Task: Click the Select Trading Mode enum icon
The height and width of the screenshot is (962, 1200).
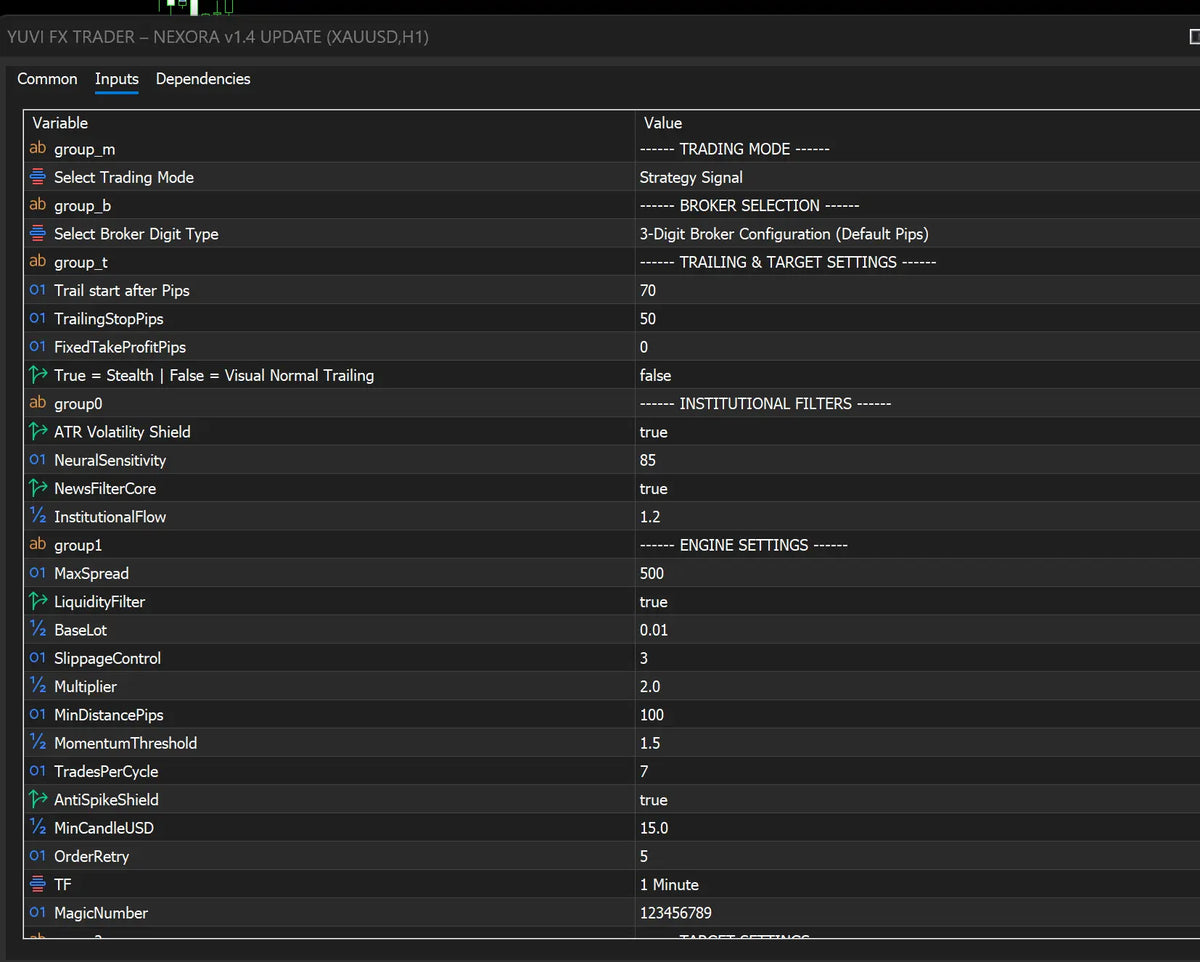Action: tap(38, 177)
